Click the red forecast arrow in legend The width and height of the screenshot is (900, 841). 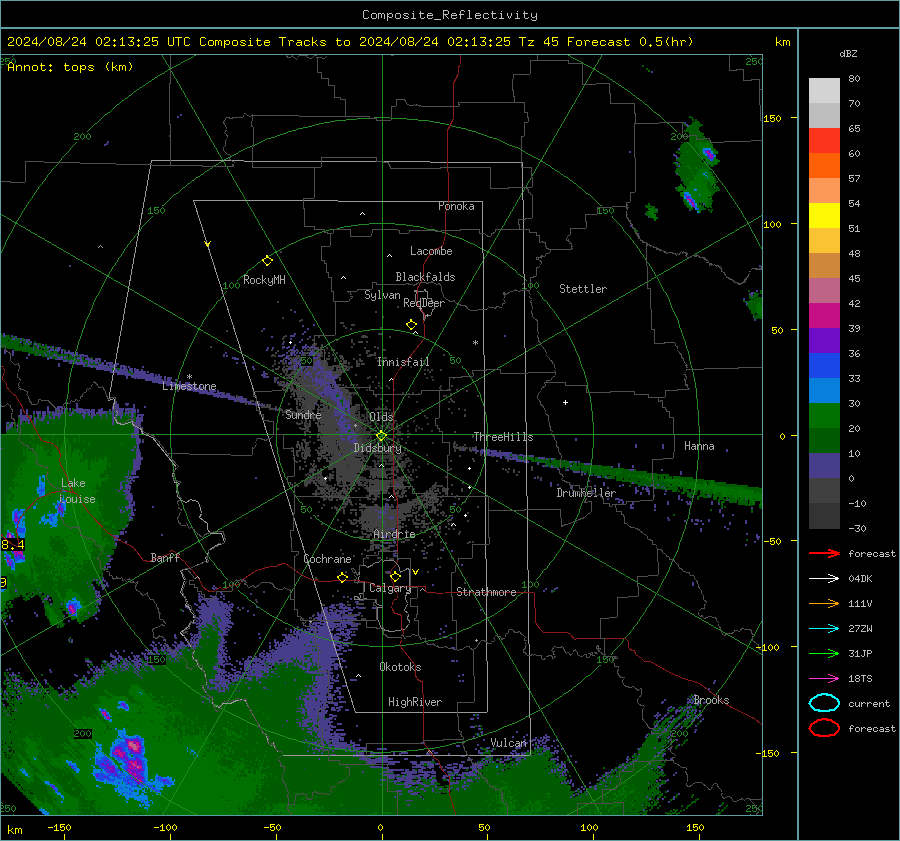coord(824,553)
